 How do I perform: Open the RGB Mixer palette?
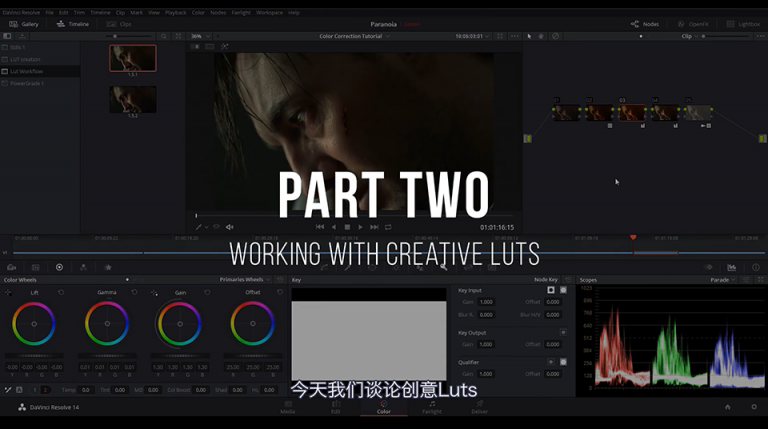tap(83, 267)
